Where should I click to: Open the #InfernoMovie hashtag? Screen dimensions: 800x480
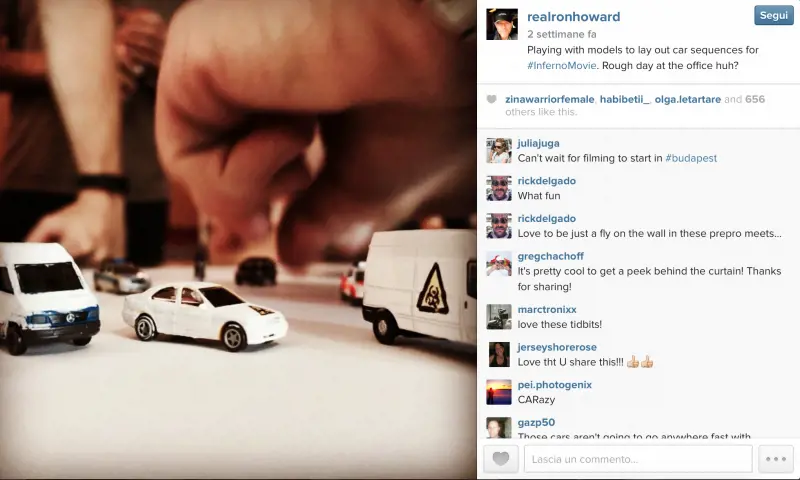click(561, 65)
